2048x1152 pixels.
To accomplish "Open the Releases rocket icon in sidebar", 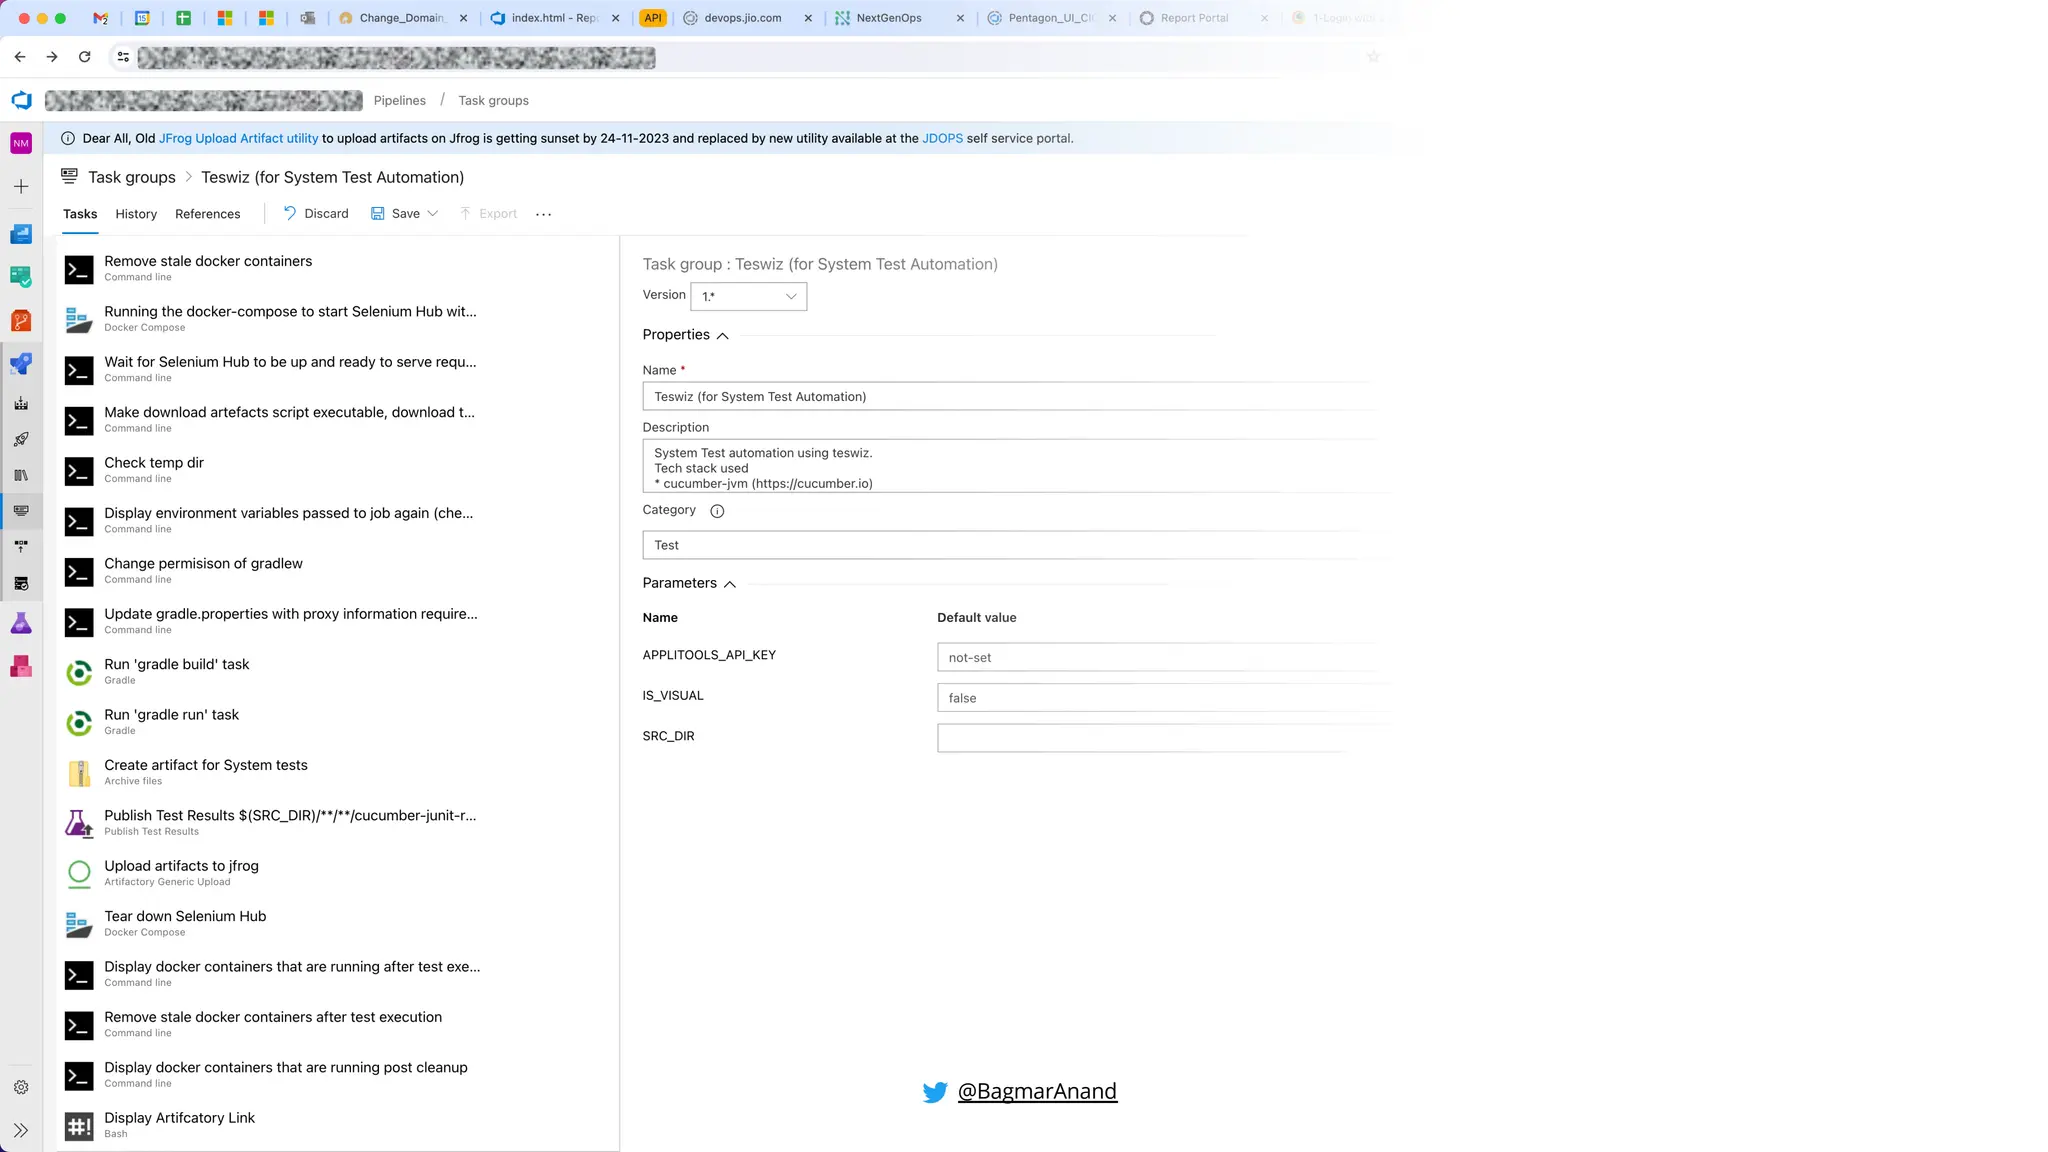I will (x=21, y=439).
